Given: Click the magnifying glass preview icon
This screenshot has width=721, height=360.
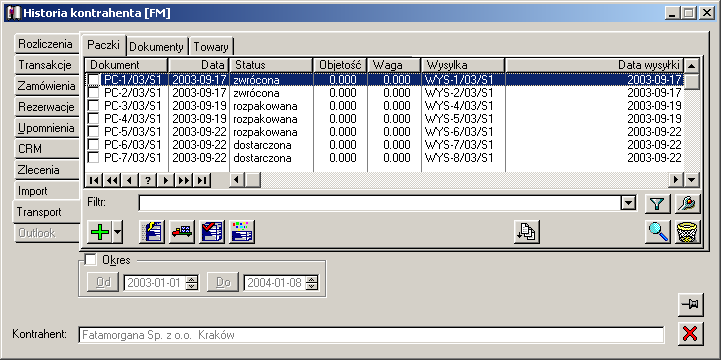Looking at the screenshot, I should 658,232.
